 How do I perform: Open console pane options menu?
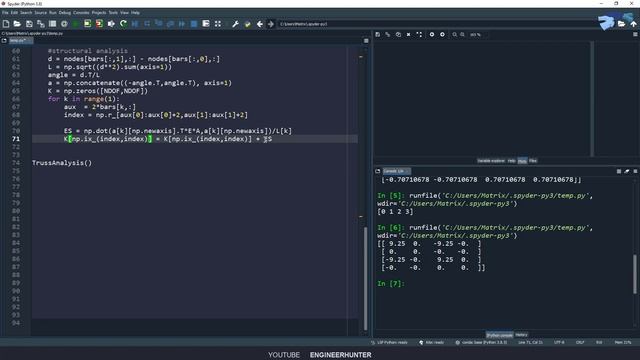[x=635, y=171]
